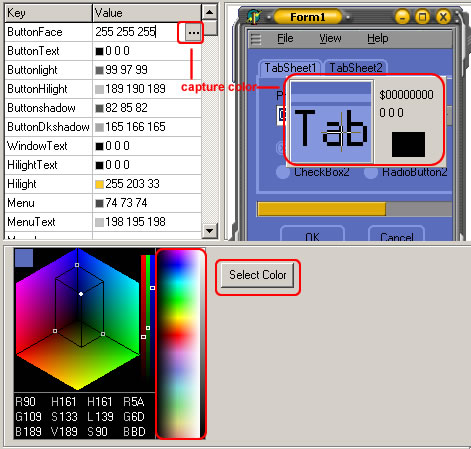Click the dark Menu color swatch icon
The image size is (471, 449).
[x=99, y=203]
